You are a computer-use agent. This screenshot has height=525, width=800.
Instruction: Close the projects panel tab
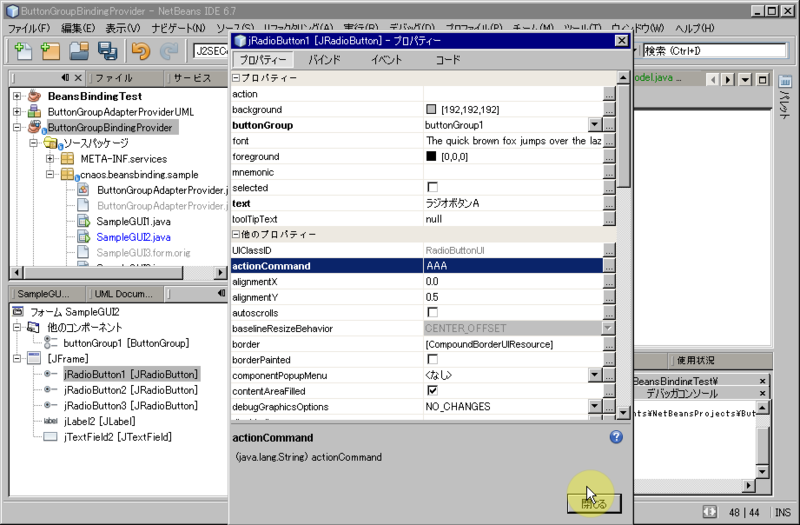78,78
